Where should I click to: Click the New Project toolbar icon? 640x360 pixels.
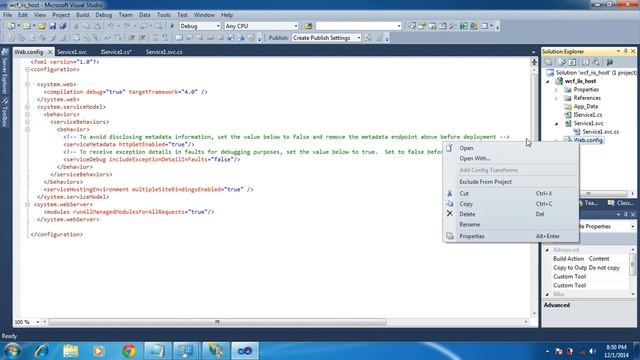(11, 26)
